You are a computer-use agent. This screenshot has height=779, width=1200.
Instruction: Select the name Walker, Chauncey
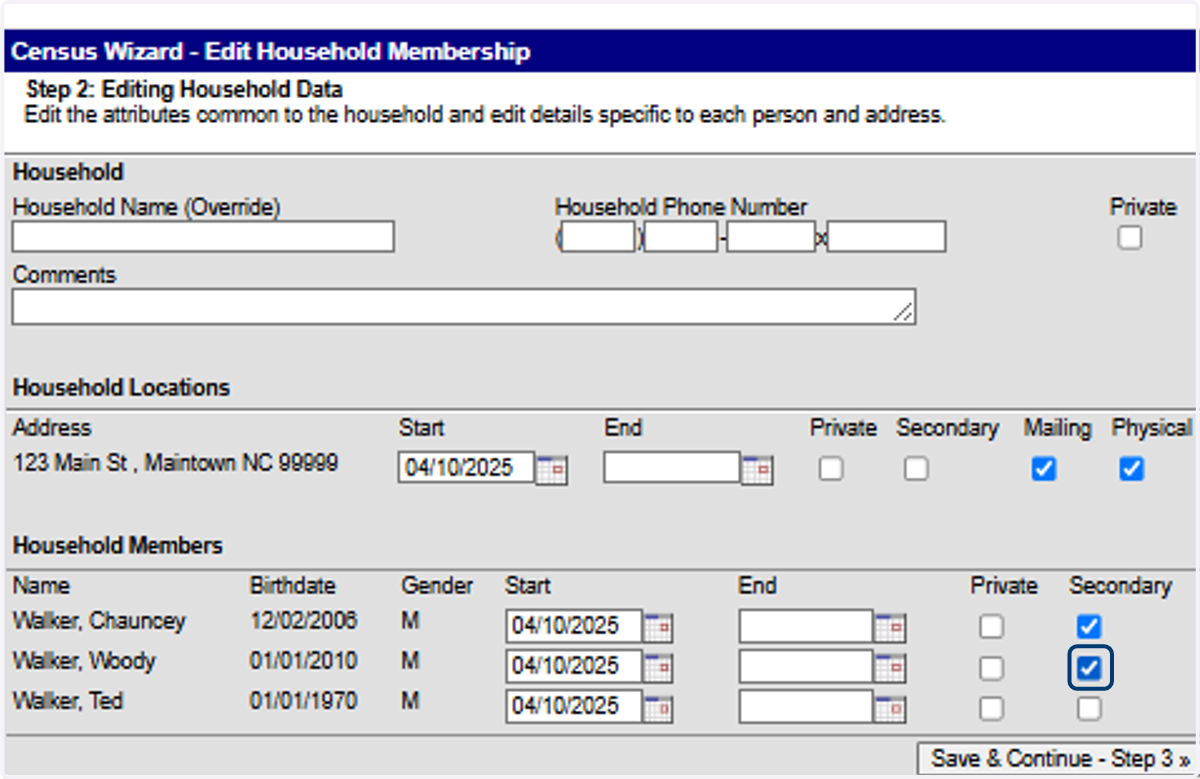tap(99, 622)
